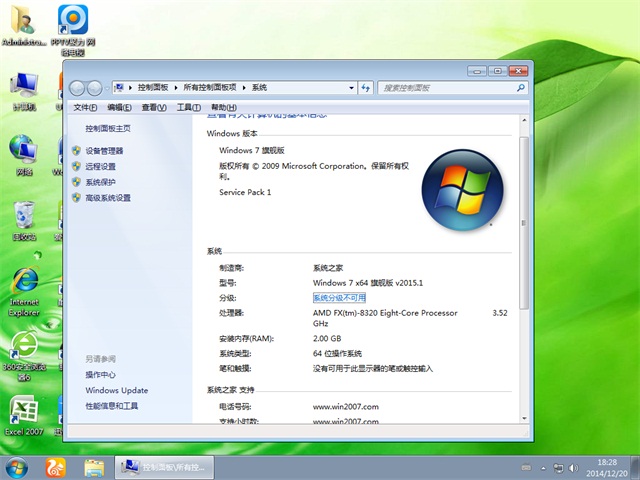
Task: Open Windows Update link
Action: coord(117,390)
